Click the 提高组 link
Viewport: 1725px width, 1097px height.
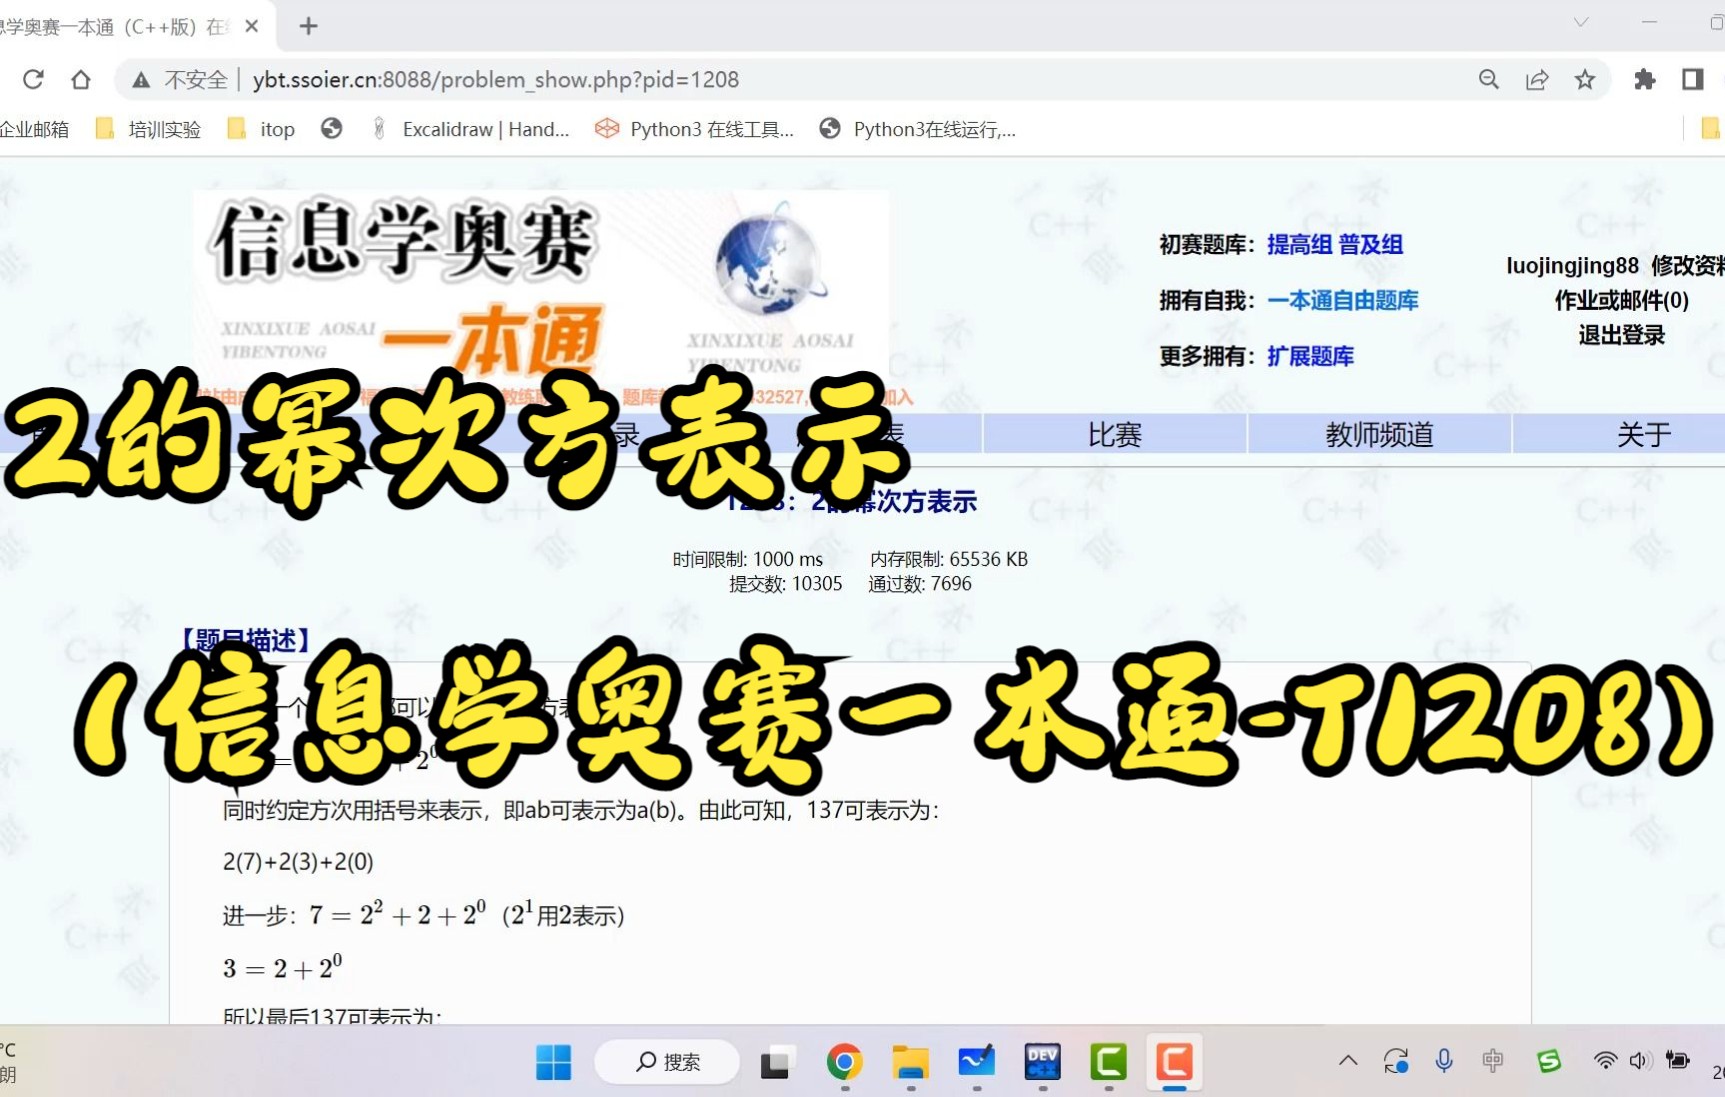[x=1299, y=244]
